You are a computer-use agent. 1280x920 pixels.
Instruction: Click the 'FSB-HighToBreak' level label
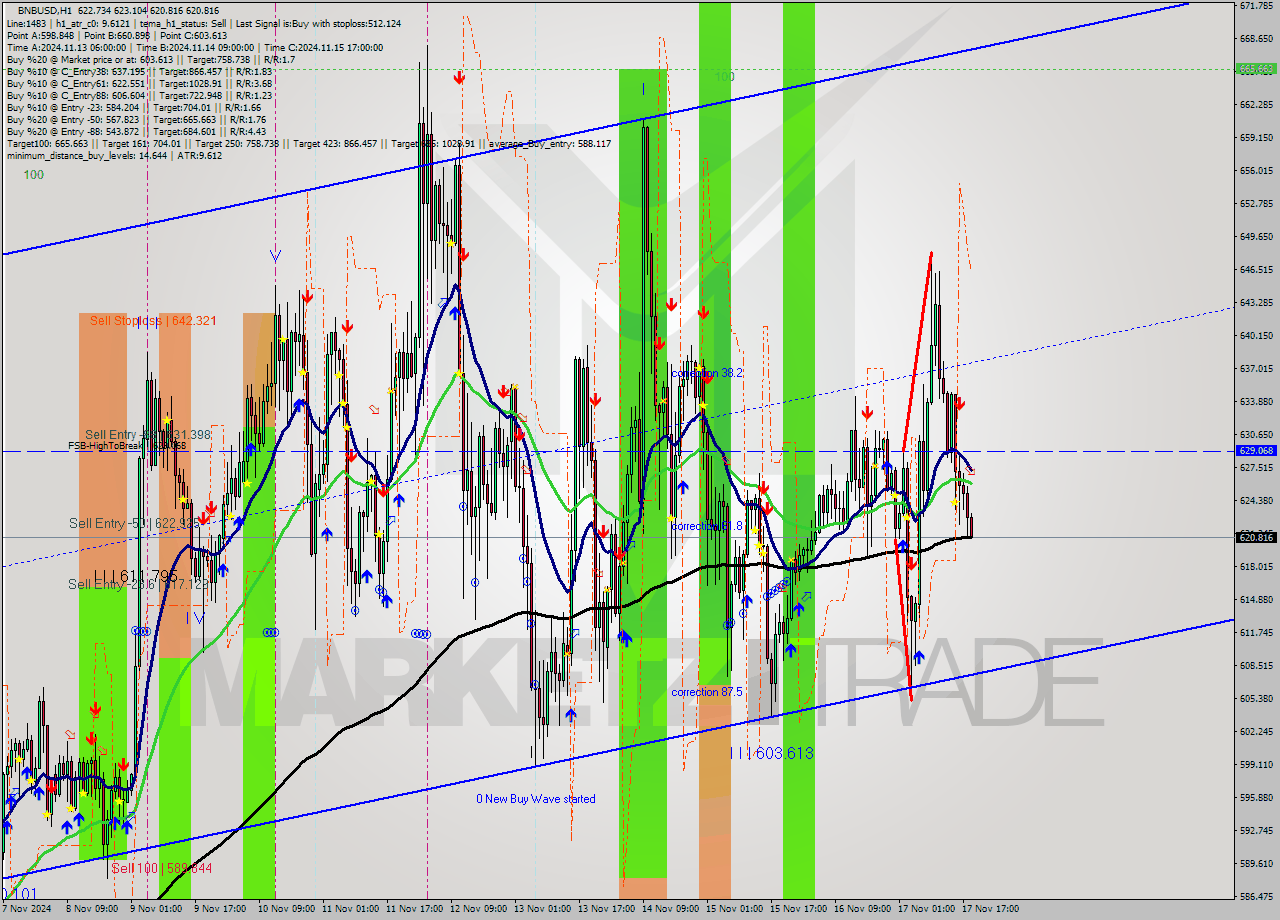pos(127,445)
